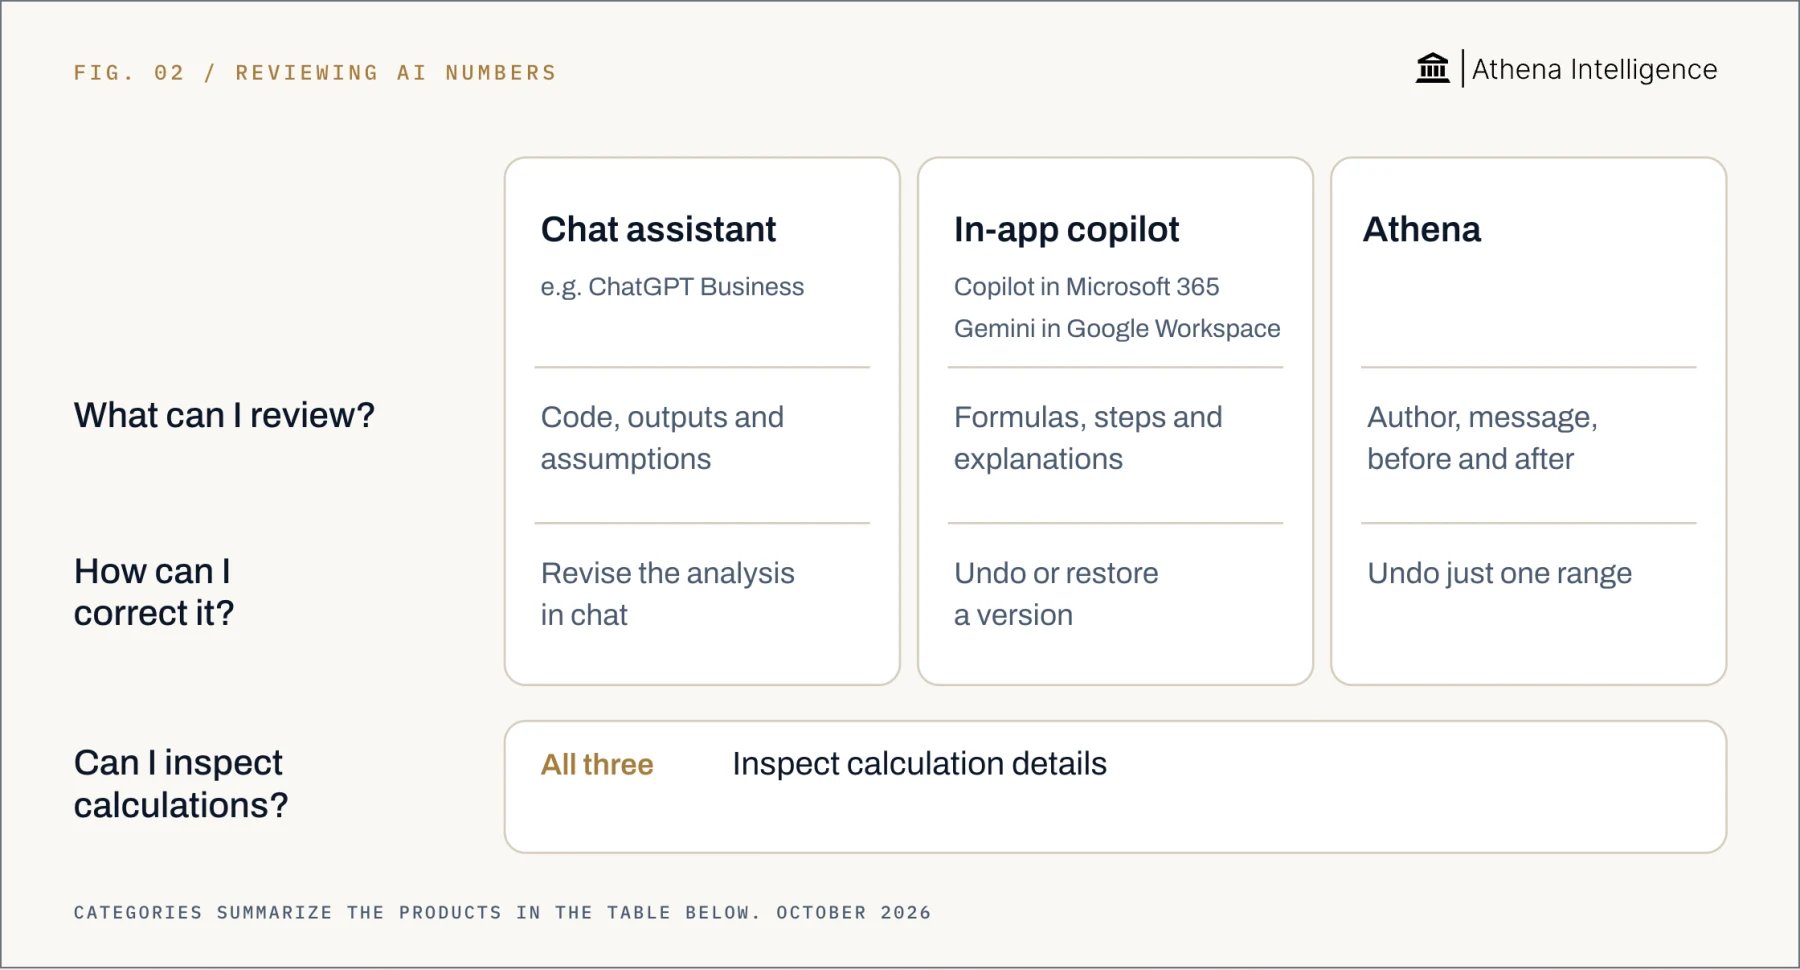Click the 'How can I correct it?' label

tap(154, 592)
